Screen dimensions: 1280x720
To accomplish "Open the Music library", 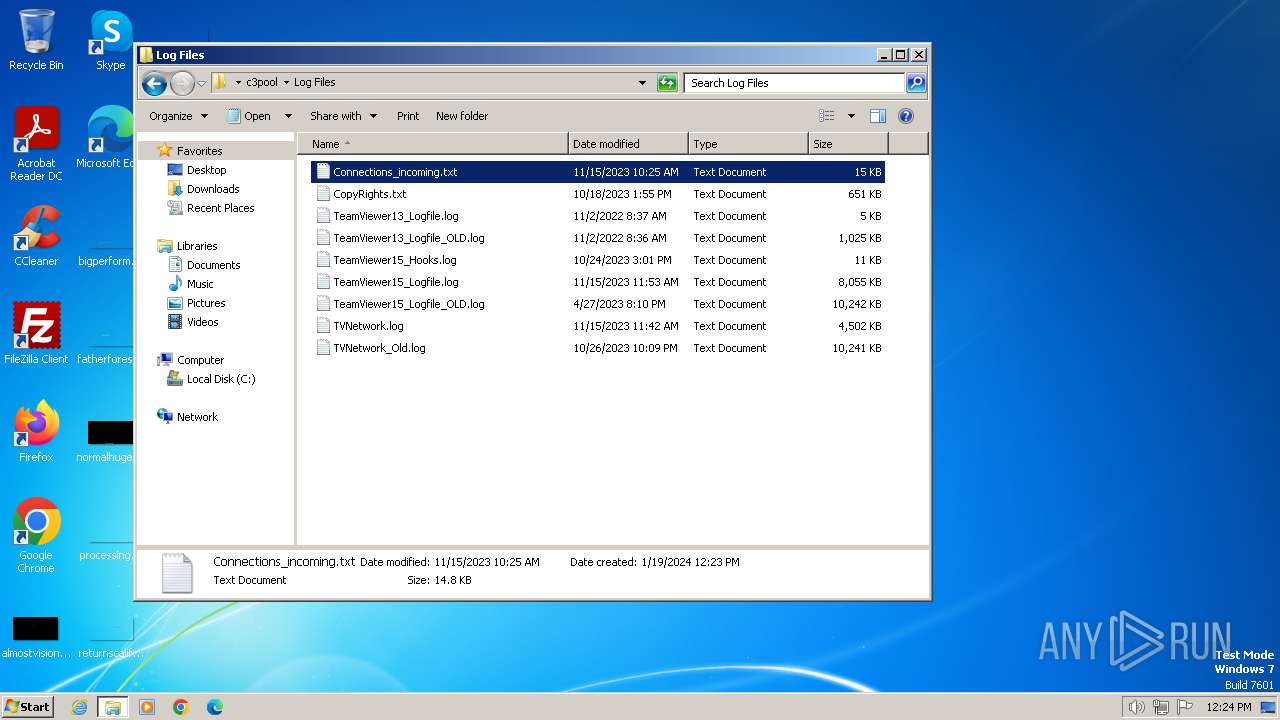I will (x=200, y=284).
